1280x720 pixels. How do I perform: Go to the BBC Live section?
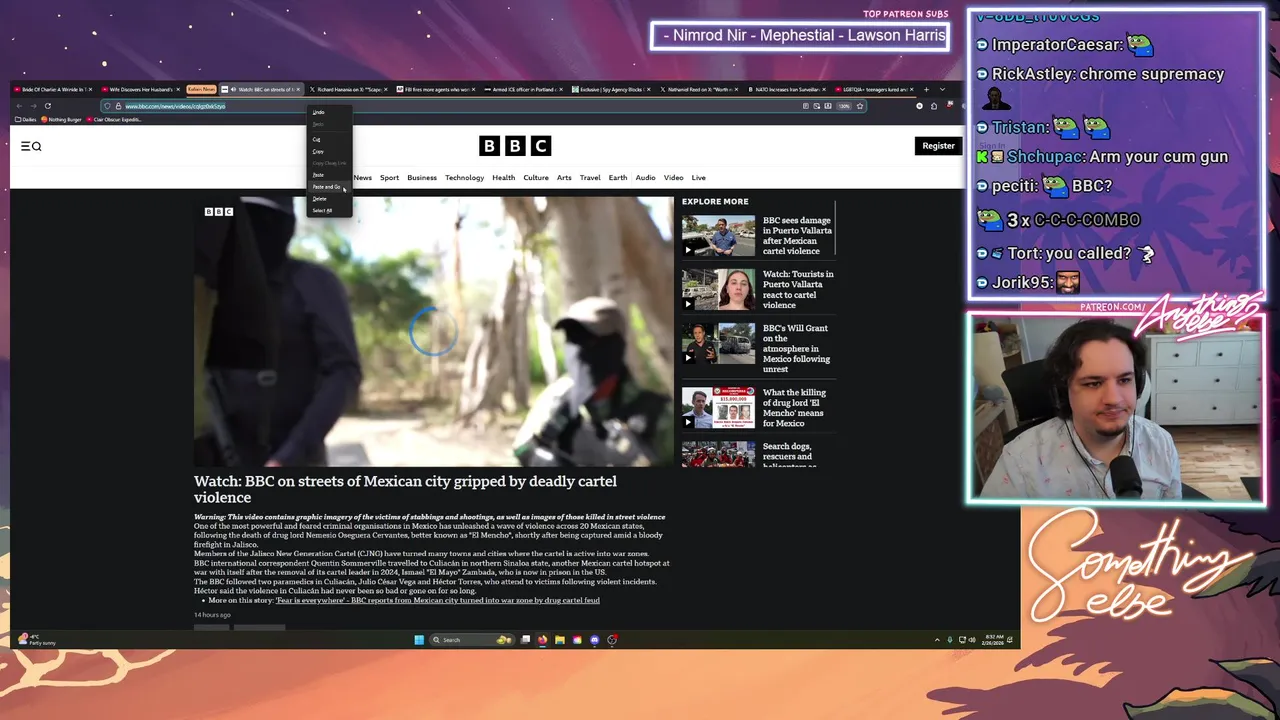point(699,178)
